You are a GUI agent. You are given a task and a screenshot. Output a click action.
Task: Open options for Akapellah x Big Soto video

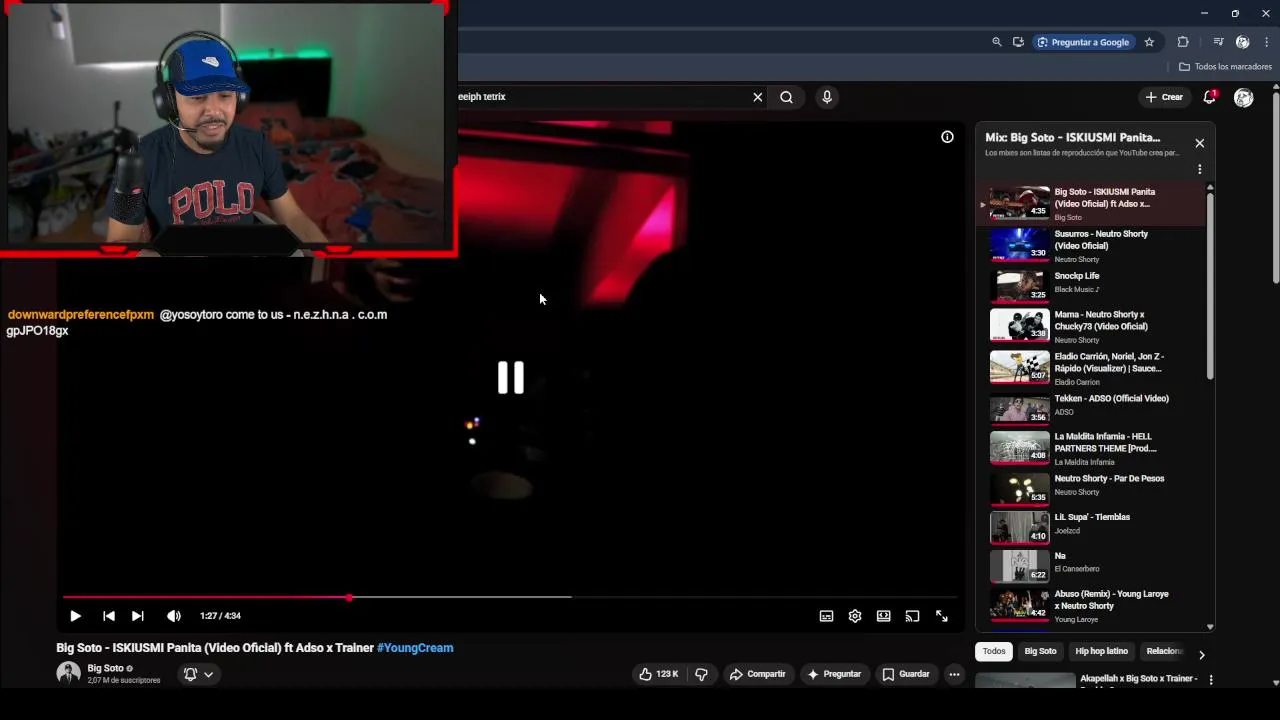(x=1211, y=680)
